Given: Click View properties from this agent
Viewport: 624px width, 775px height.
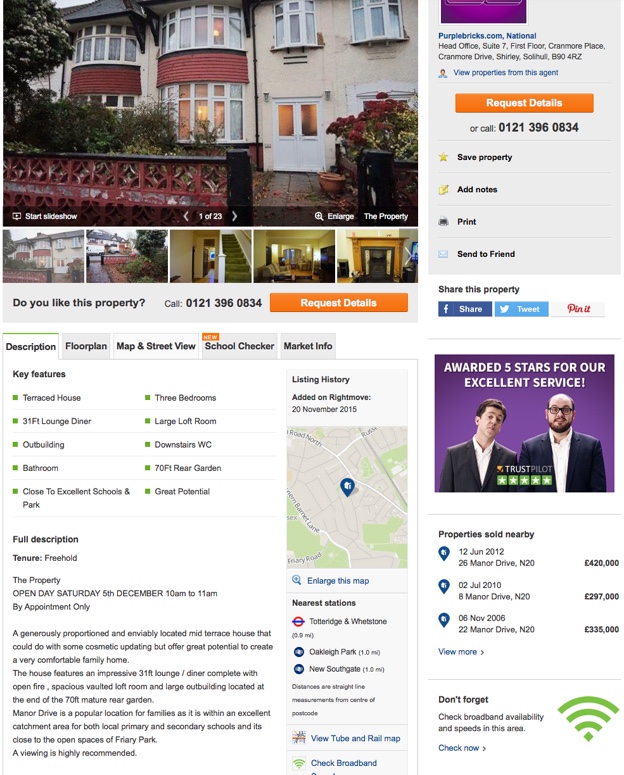Looking at the screenshot, I should [505, 73].
